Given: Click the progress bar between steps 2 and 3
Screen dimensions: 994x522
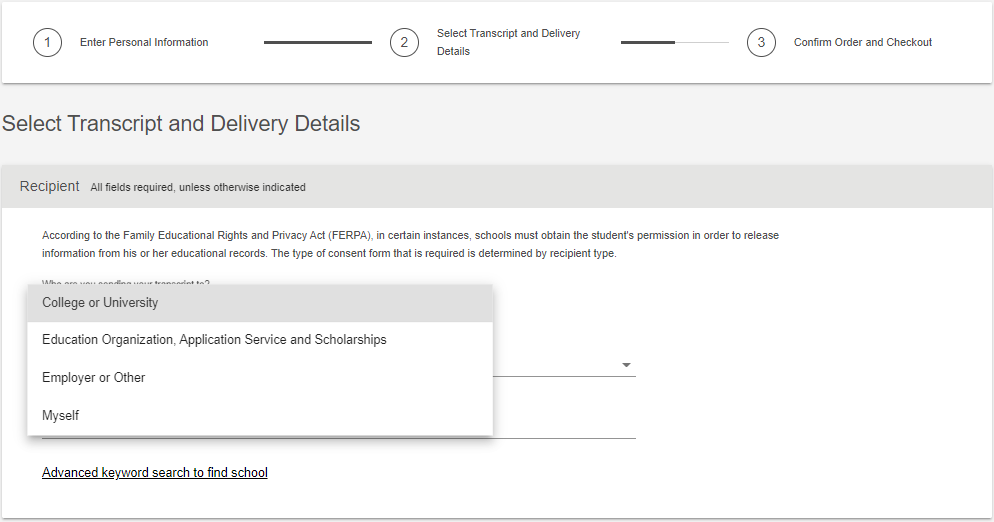Looking at the screenshot, I should [x=674, y=42].
